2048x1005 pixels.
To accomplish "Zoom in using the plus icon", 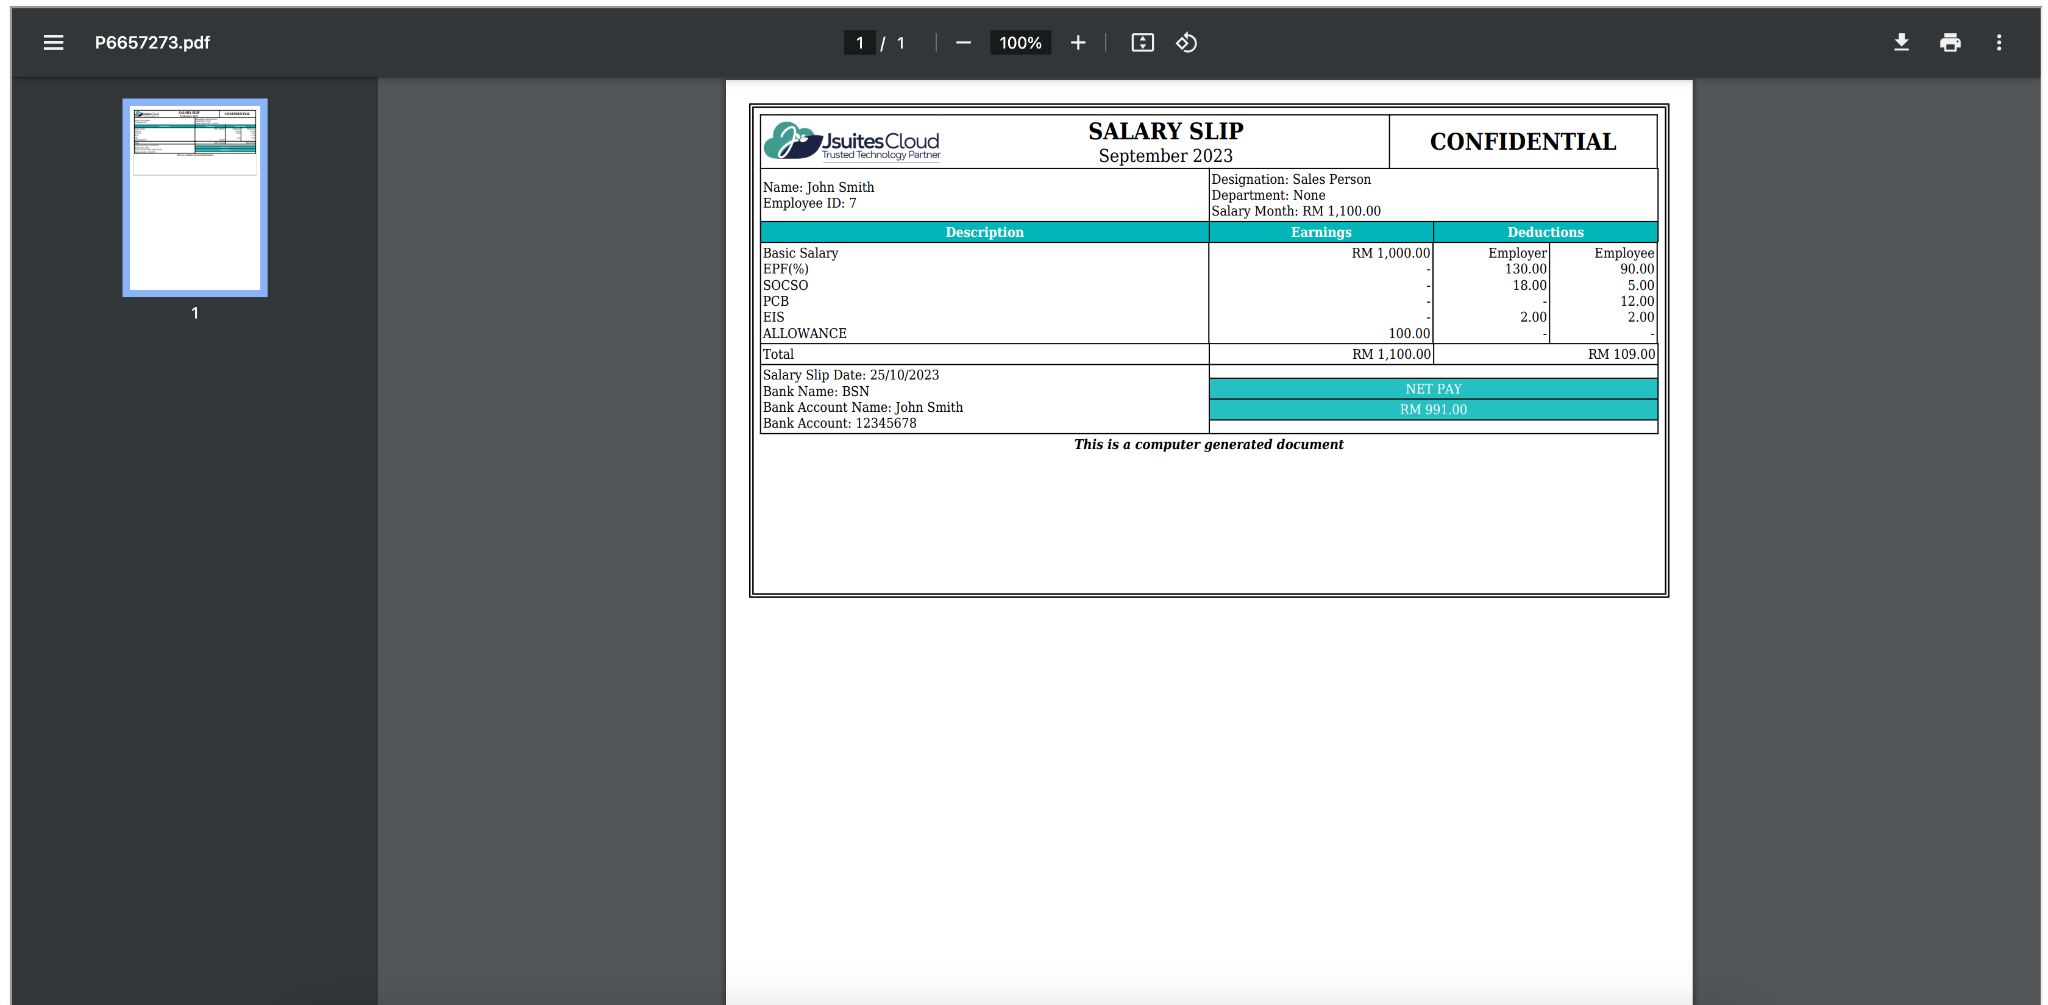I will tap(1078, 42).
